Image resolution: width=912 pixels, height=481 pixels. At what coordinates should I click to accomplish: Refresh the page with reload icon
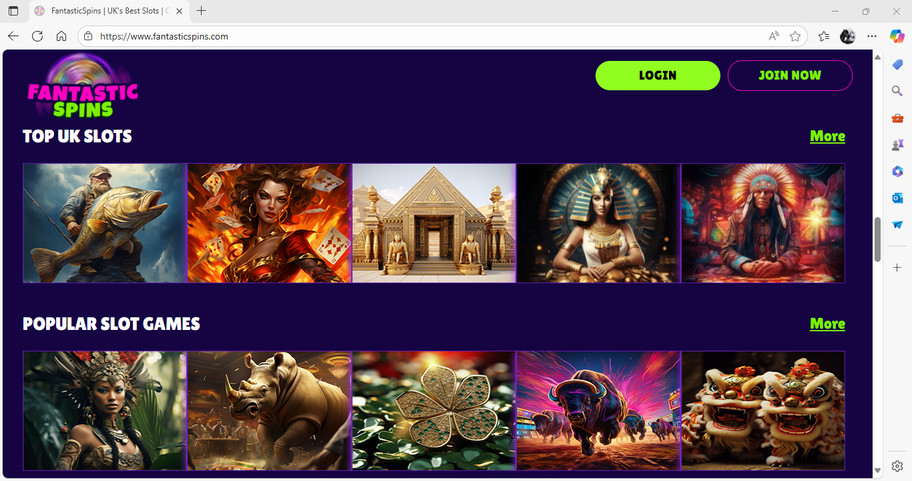coord(37,36)
